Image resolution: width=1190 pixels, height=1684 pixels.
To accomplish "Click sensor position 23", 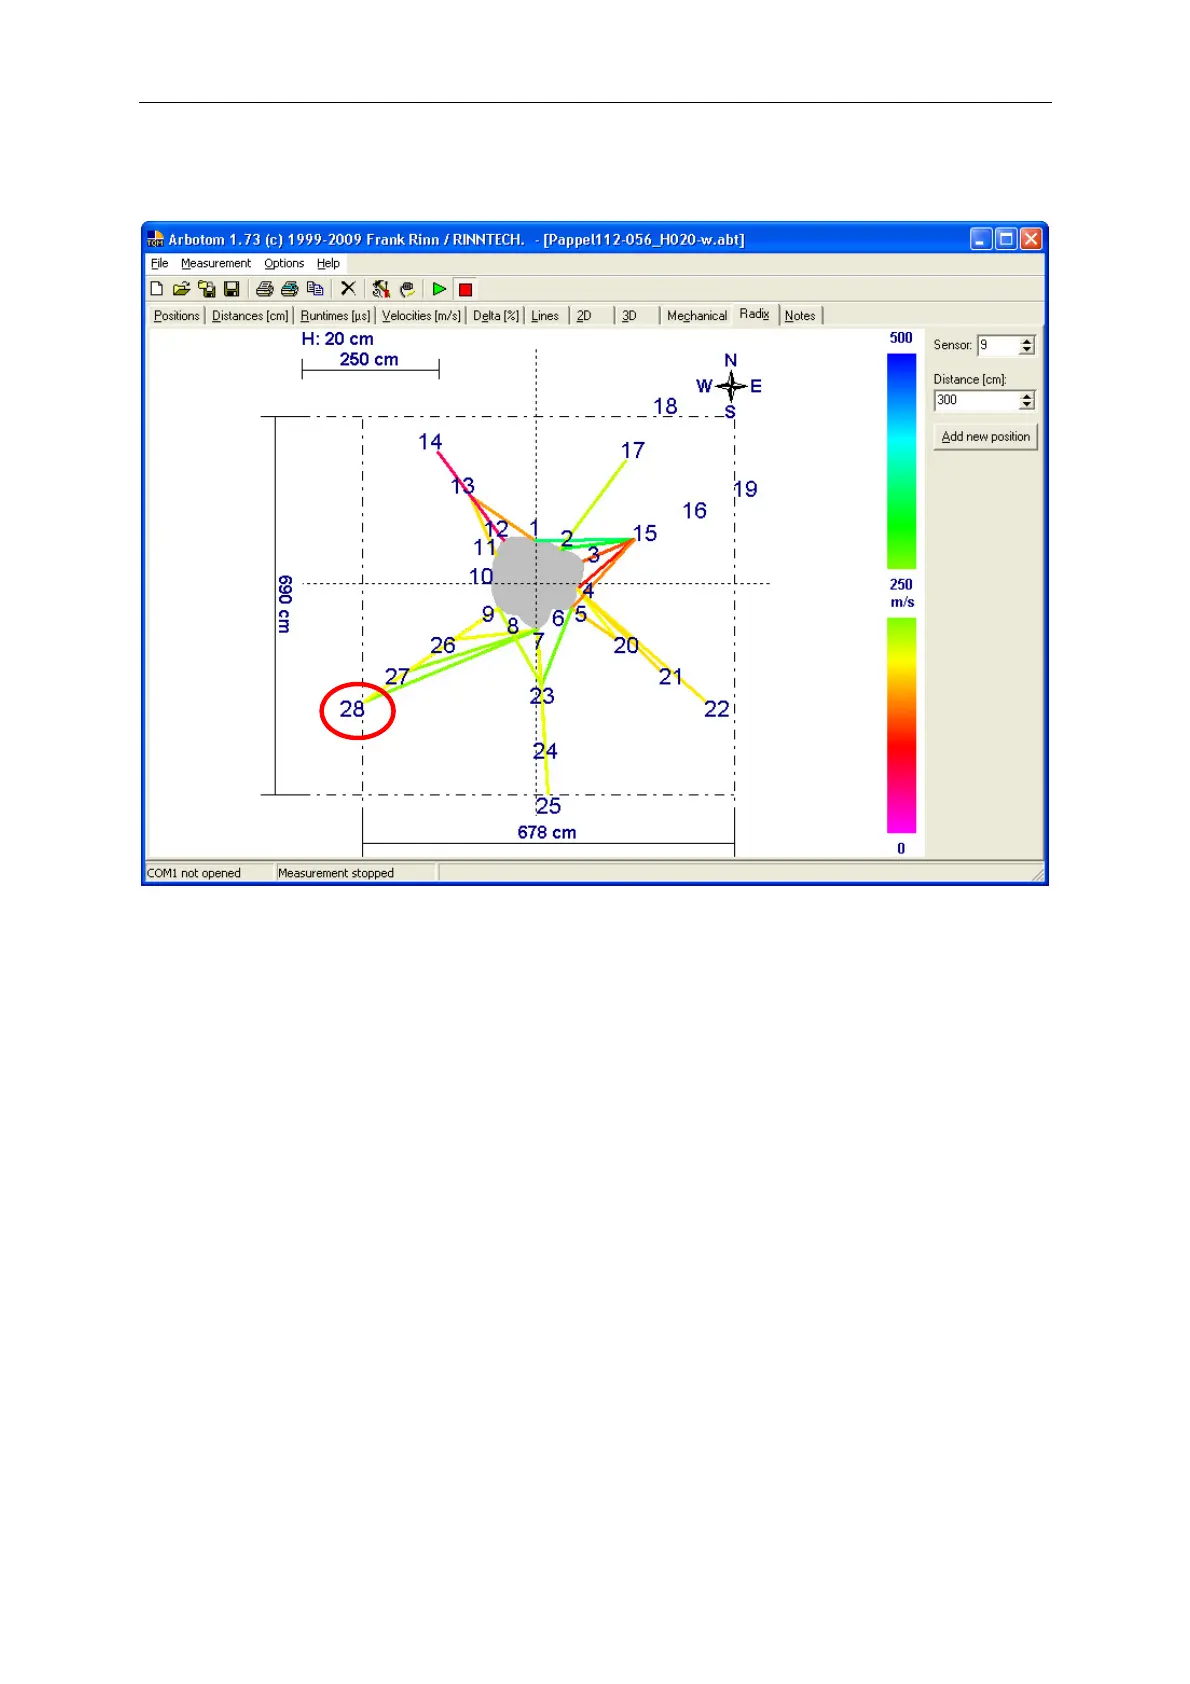I will tap(542, 696).
